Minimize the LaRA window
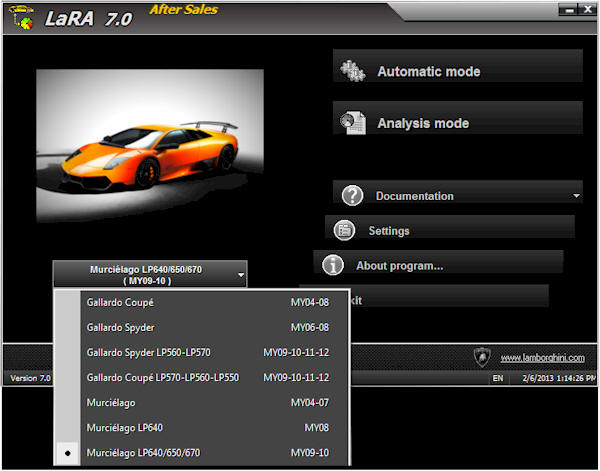600x471 pixels. coord(568,9)
